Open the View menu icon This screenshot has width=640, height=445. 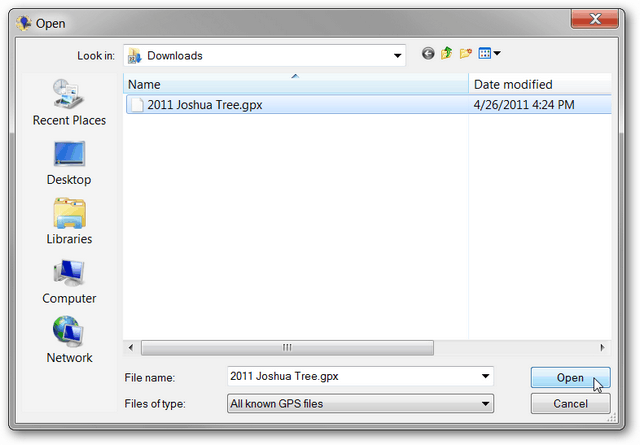click(484, 53)
